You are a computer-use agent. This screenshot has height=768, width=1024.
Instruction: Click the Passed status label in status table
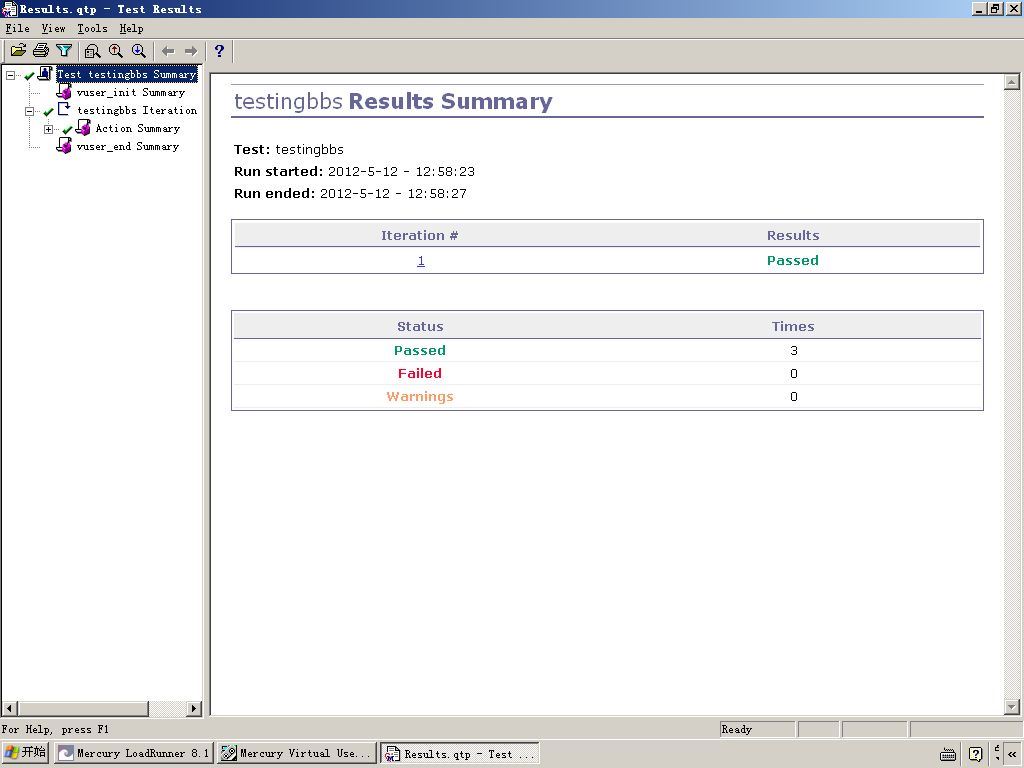pos(419,351)
